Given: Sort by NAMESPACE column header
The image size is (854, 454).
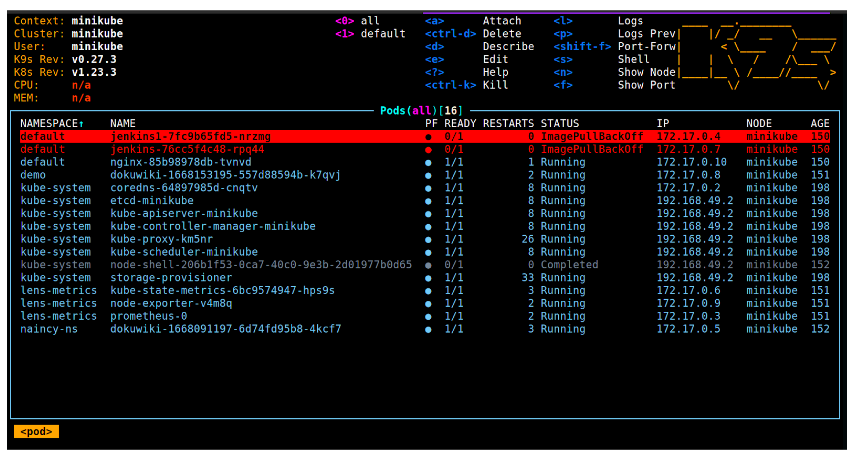Looking at the screenshot, I should [x=52, y=124].
